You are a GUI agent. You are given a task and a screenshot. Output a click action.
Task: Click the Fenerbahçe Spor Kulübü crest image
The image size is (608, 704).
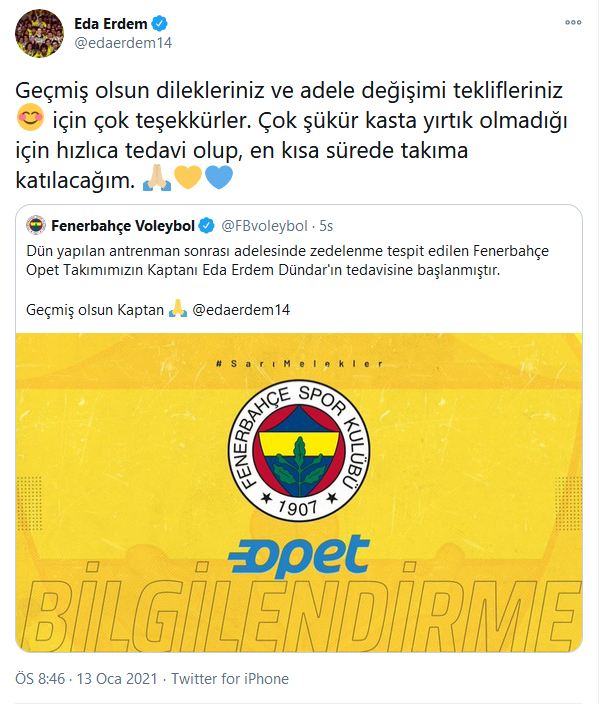(299, 450)
